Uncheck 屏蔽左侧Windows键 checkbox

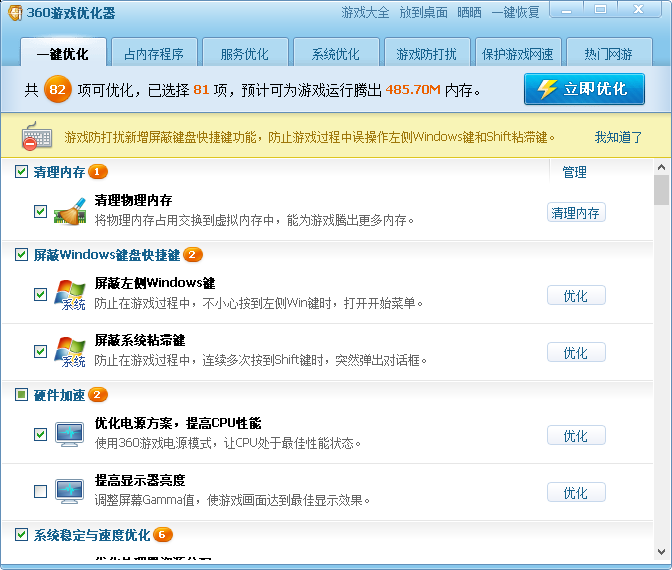tap(40, 294)
